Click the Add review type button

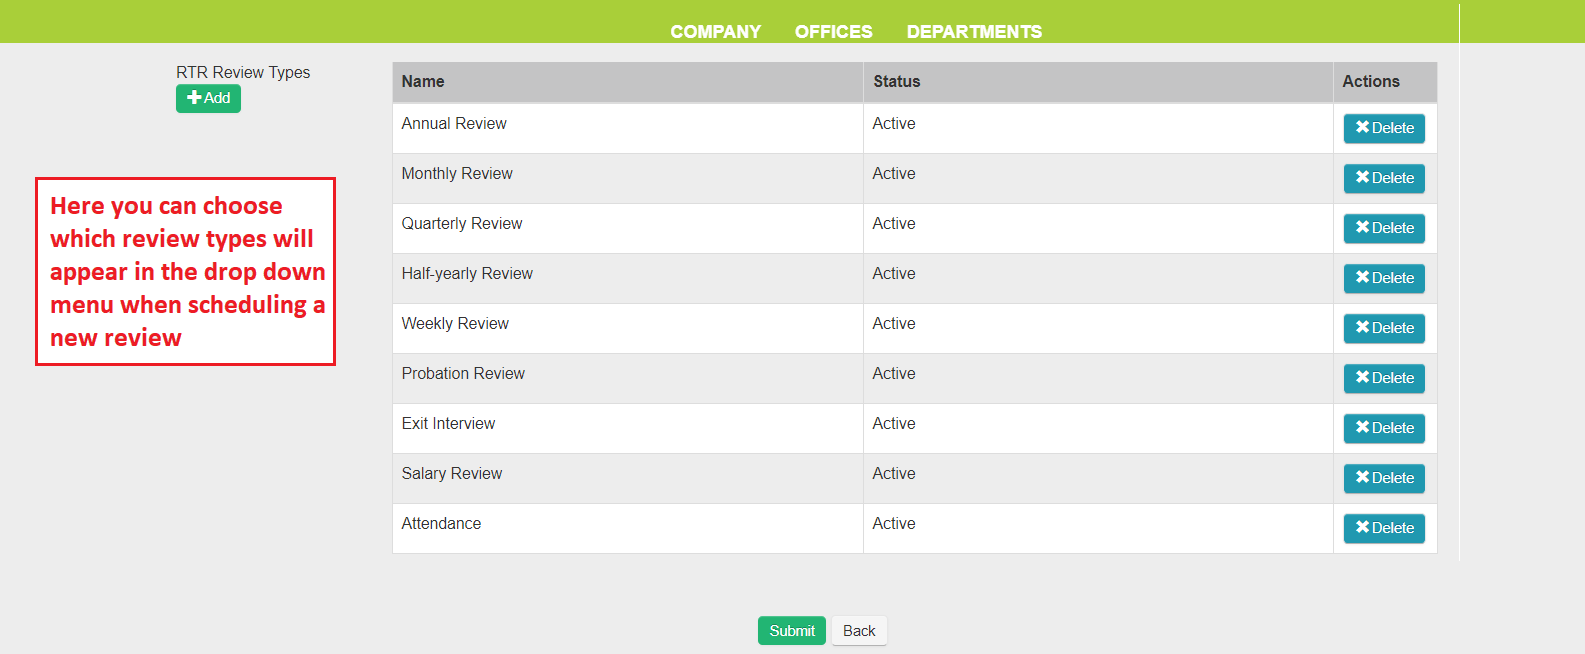(x=208, y=98)
